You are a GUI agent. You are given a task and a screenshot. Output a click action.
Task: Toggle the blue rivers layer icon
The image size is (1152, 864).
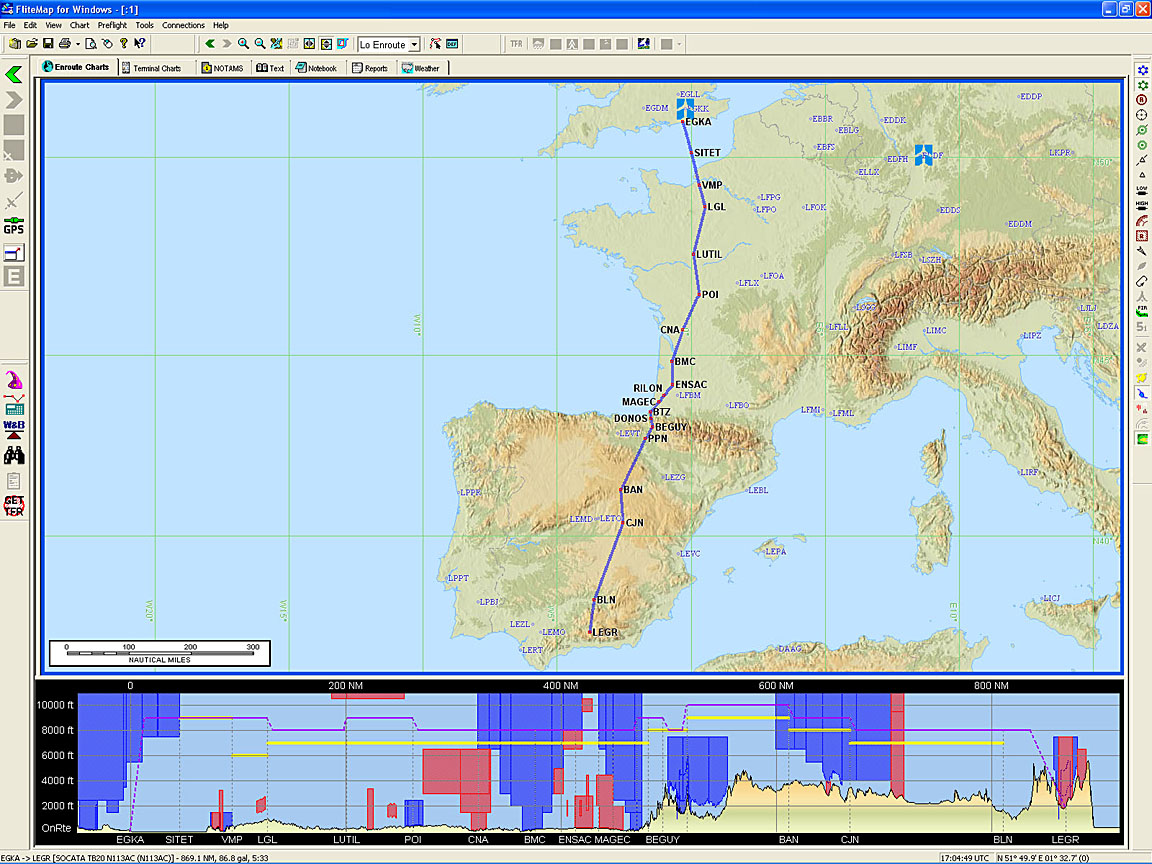click(1142, 394)
